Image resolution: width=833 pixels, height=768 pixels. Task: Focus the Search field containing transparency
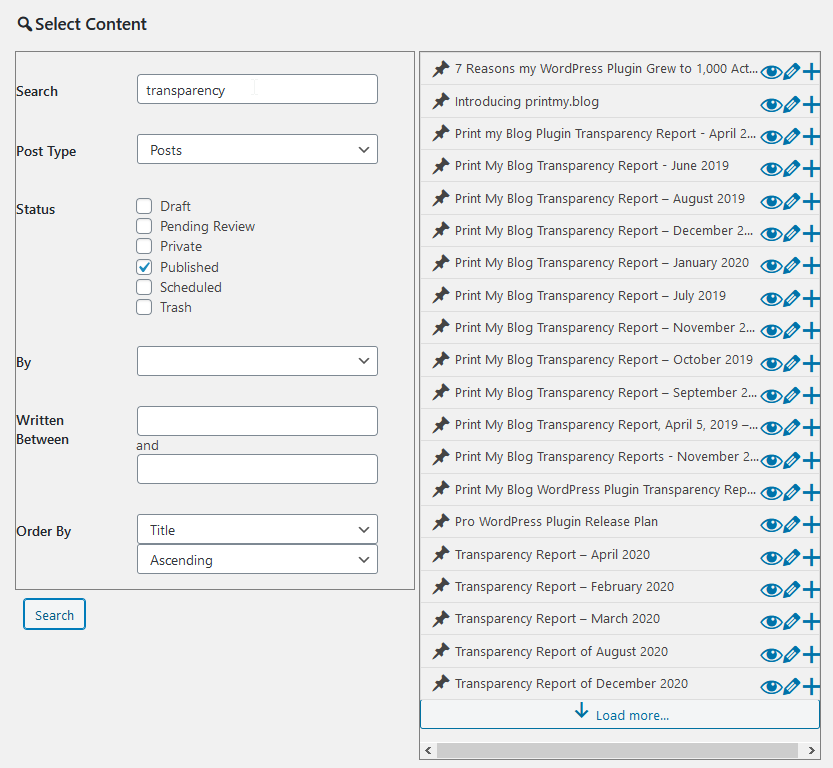[257, 89]
